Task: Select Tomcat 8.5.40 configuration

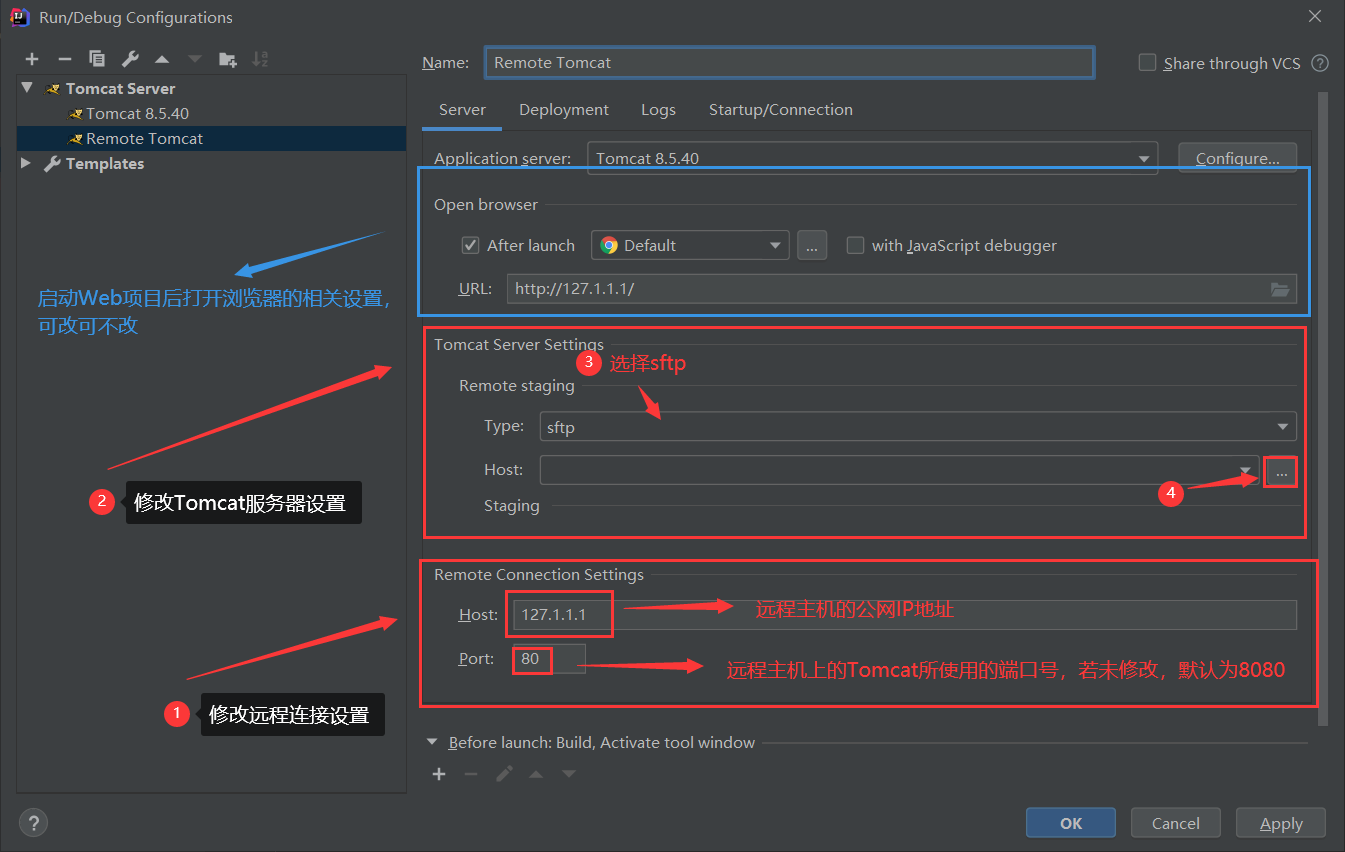Action: [x=137, y=113]
